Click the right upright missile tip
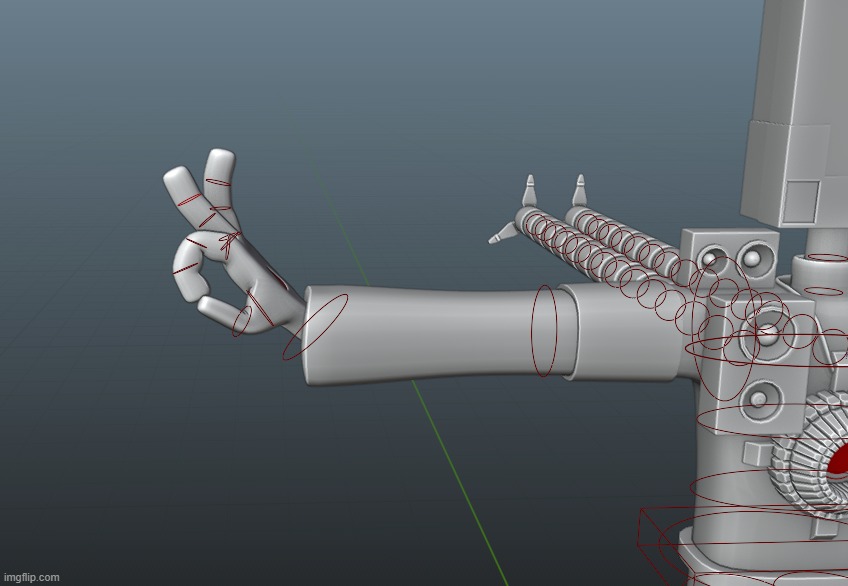Viewport: 848px width, 586px height. click(x=579, y=185)
